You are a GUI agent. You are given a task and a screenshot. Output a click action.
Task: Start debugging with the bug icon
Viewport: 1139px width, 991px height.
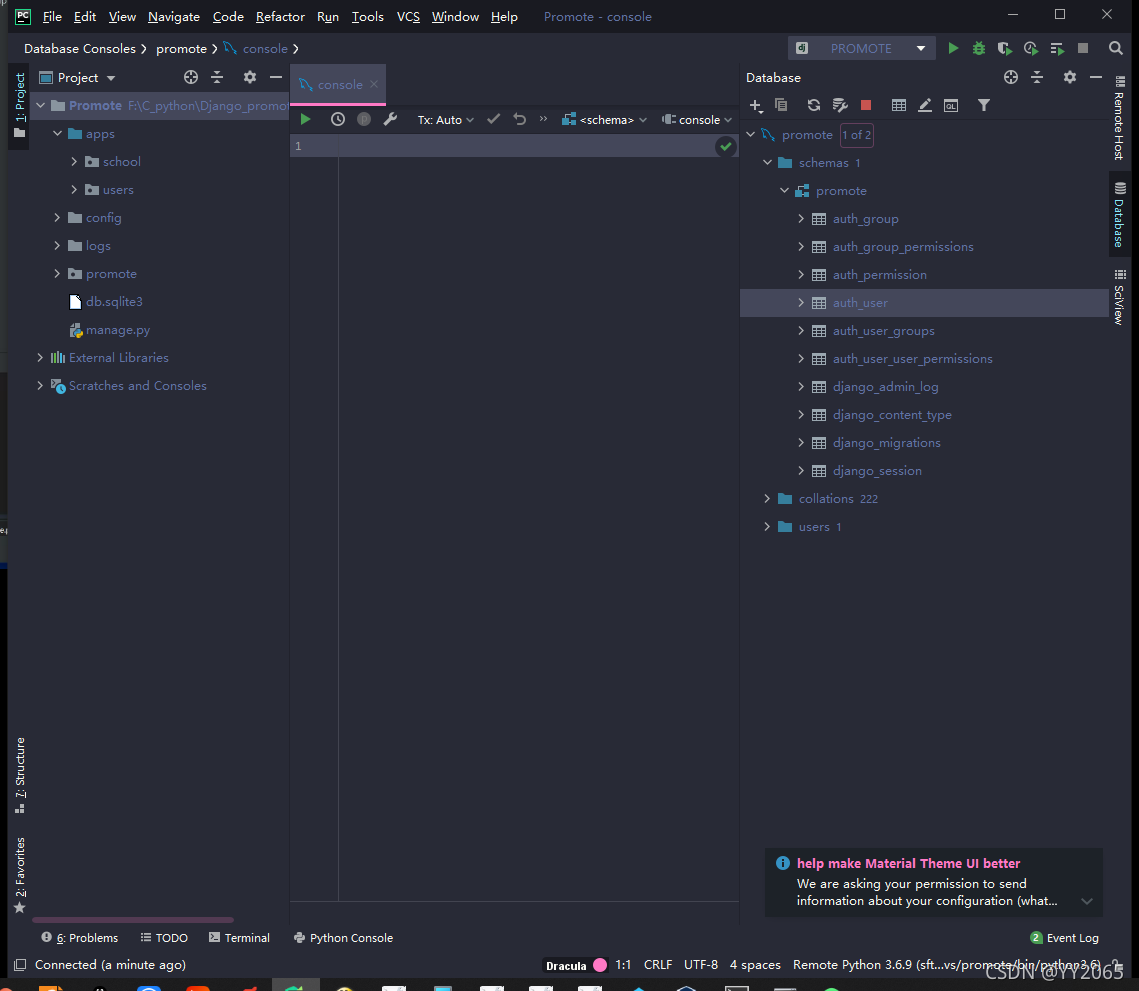979,48
